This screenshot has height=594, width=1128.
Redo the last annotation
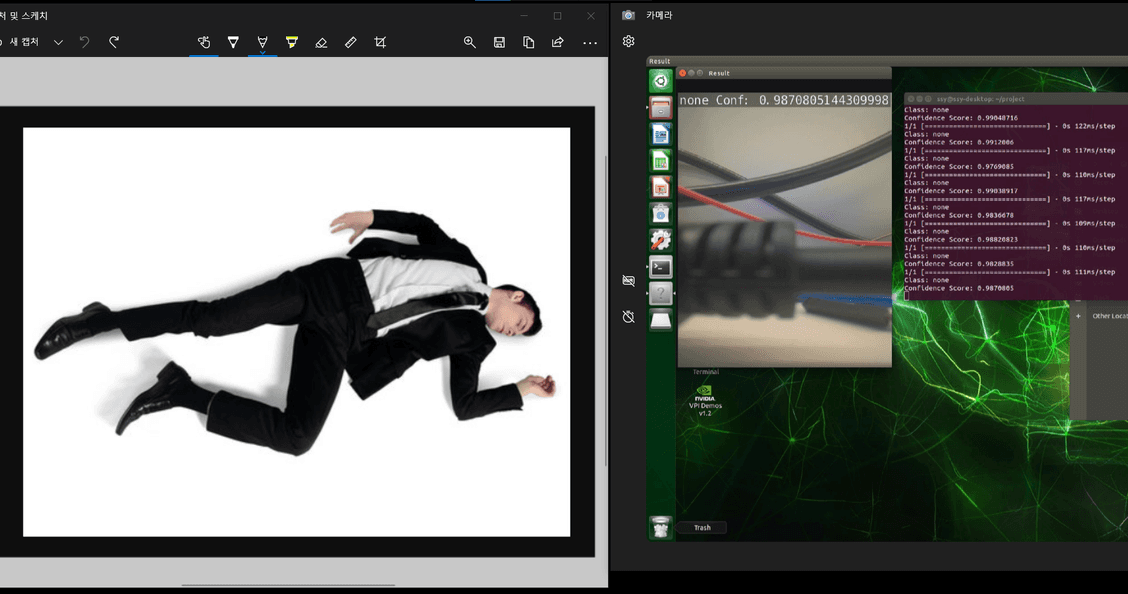coord(114,42)
